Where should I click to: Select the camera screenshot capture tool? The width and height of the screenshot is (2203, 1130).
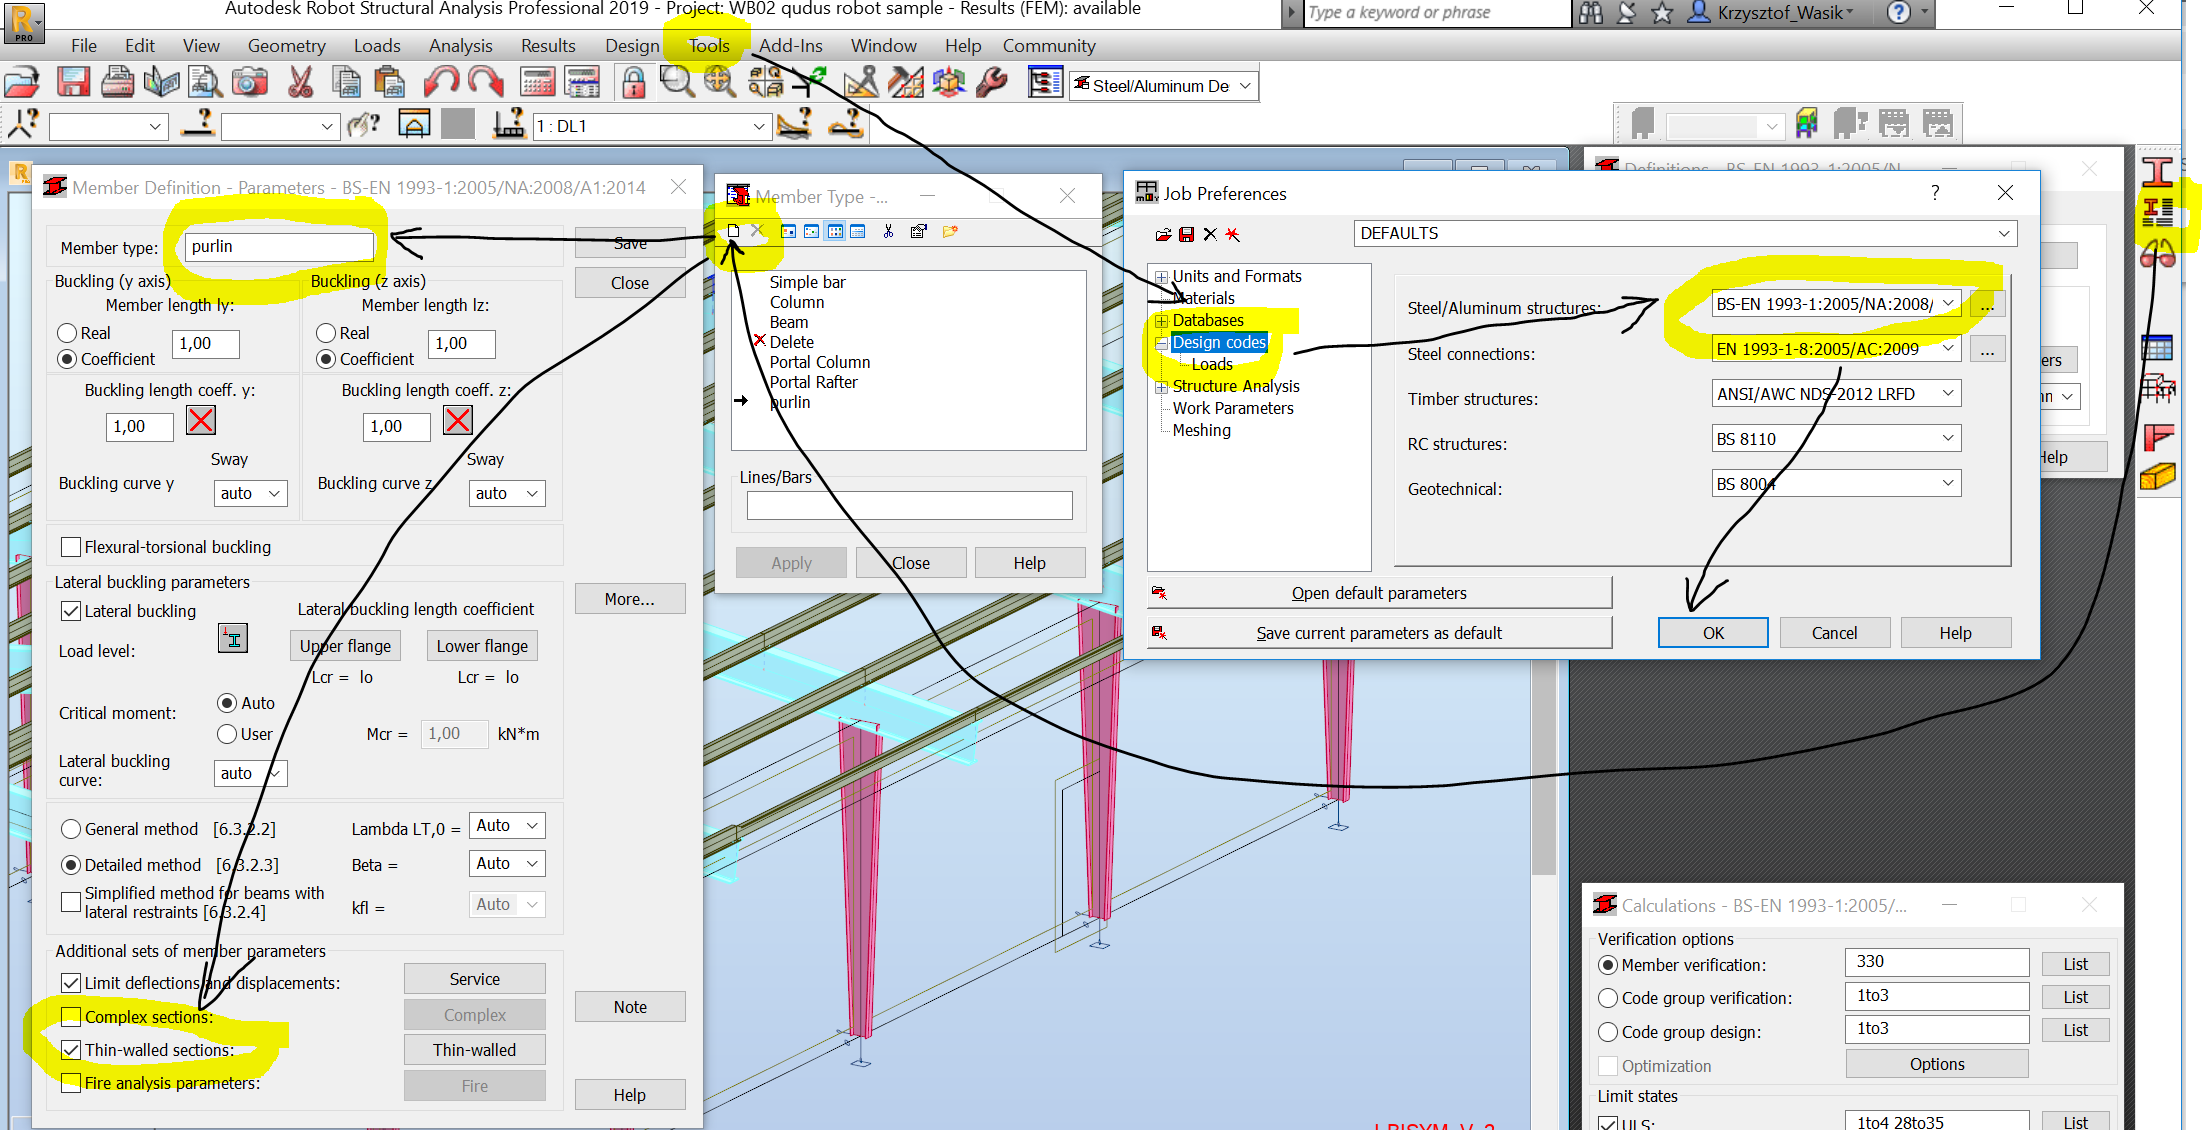[x=249, y=82]
